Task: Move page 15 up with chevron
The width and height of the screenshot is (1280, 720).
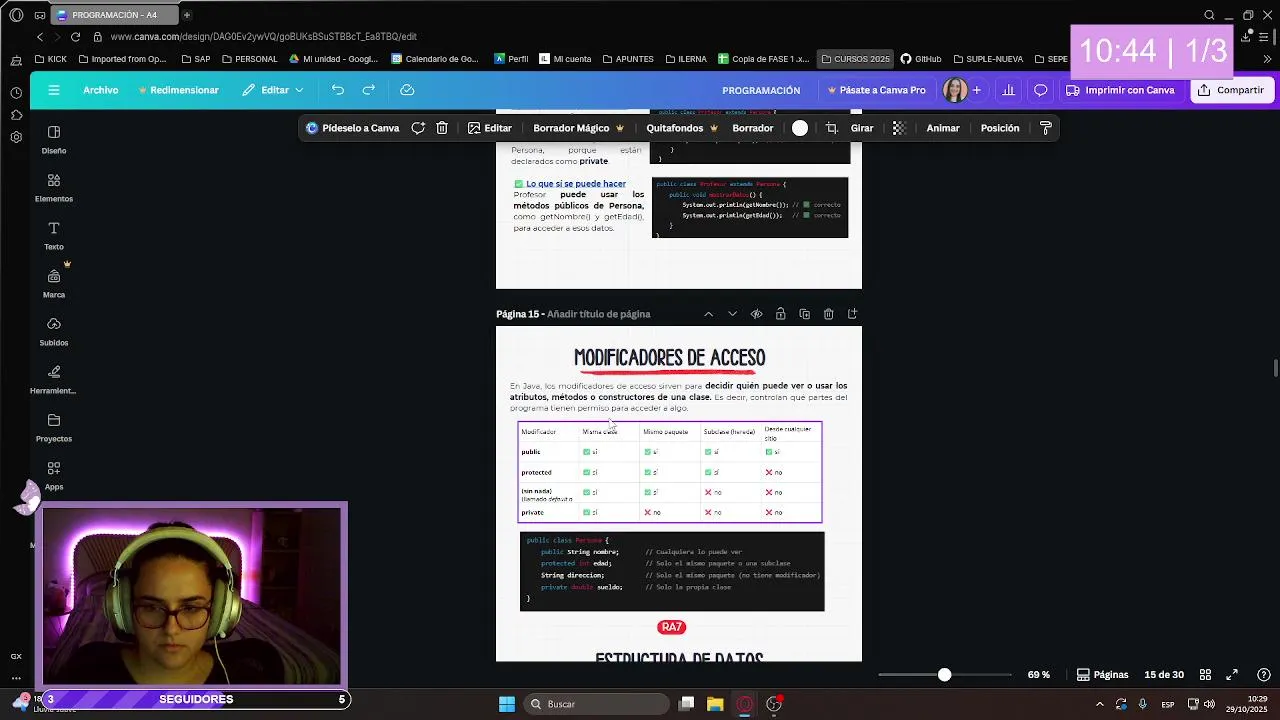Action: point(708,314)
